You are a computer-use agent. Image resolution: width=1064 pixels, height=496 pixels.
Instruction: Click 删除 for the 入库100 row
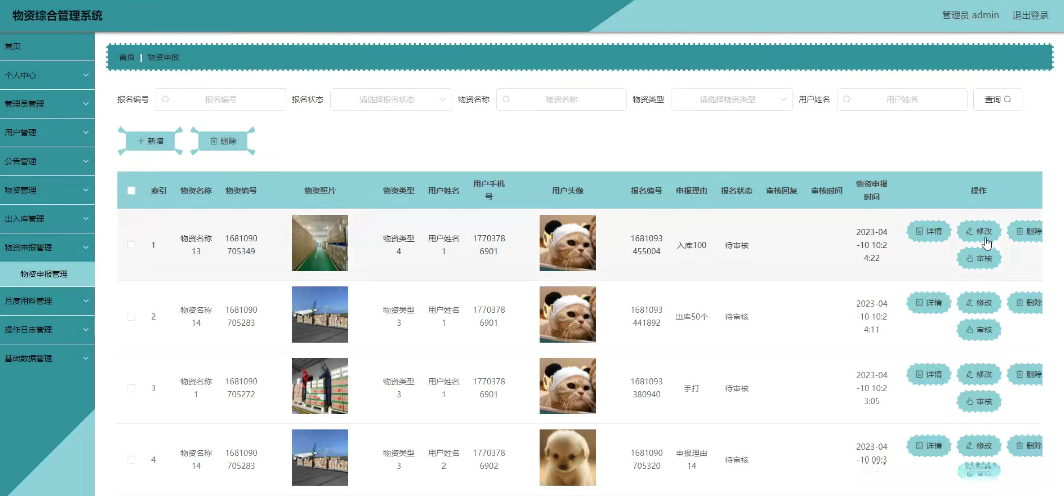pos(1025,231)
